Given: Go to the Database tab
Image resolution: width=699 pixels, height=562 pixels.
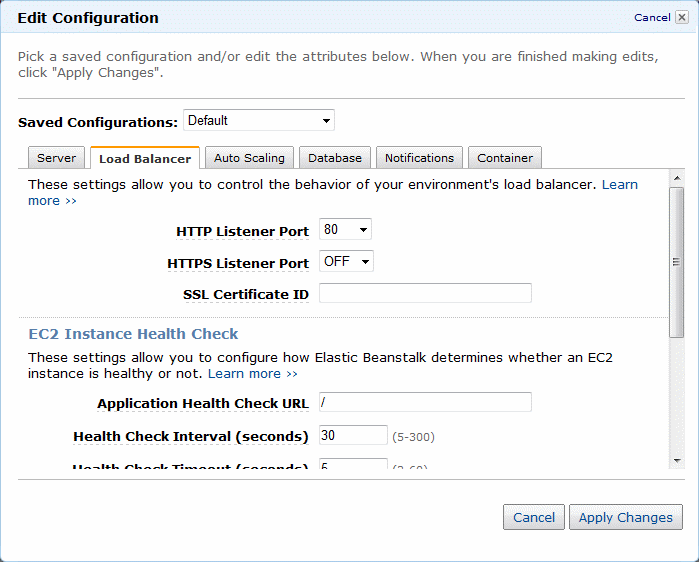Looking at the screenshot, I should pyautogui.click(x=335, y=158).
